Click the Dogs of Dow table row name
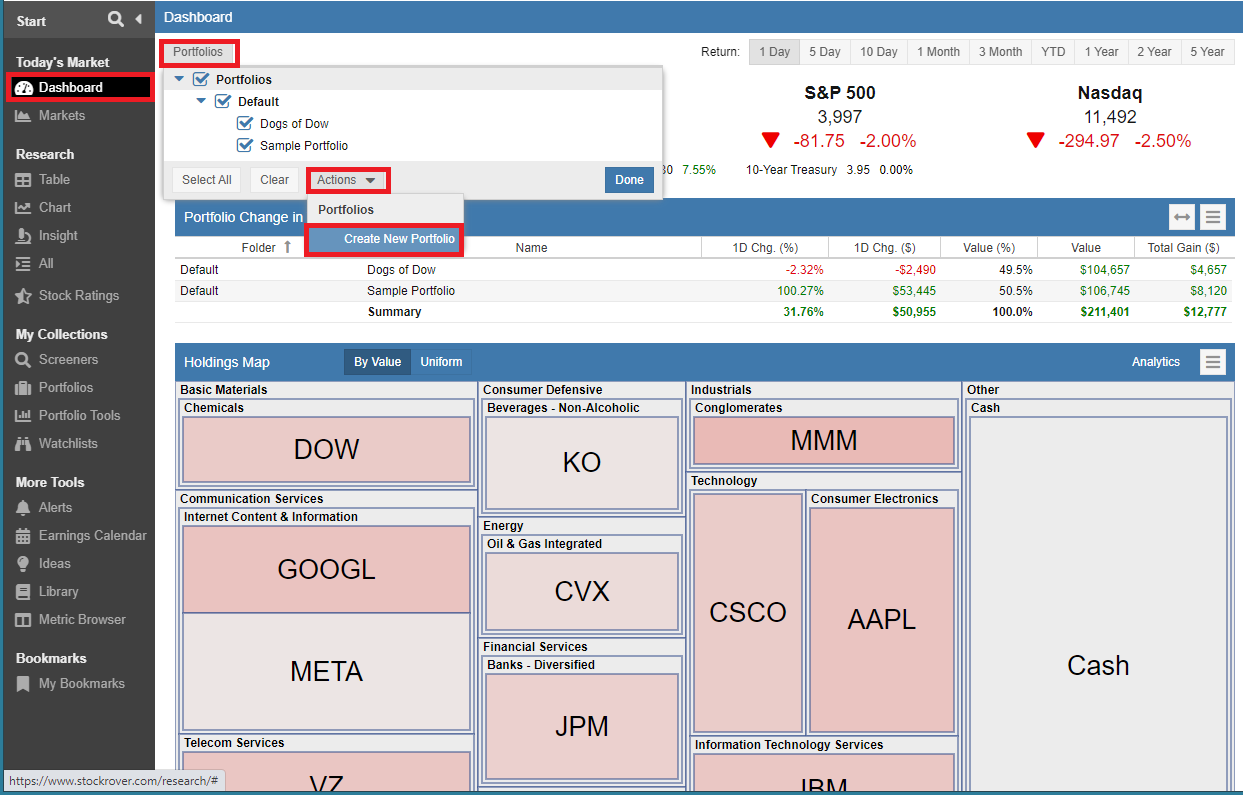 402,270
